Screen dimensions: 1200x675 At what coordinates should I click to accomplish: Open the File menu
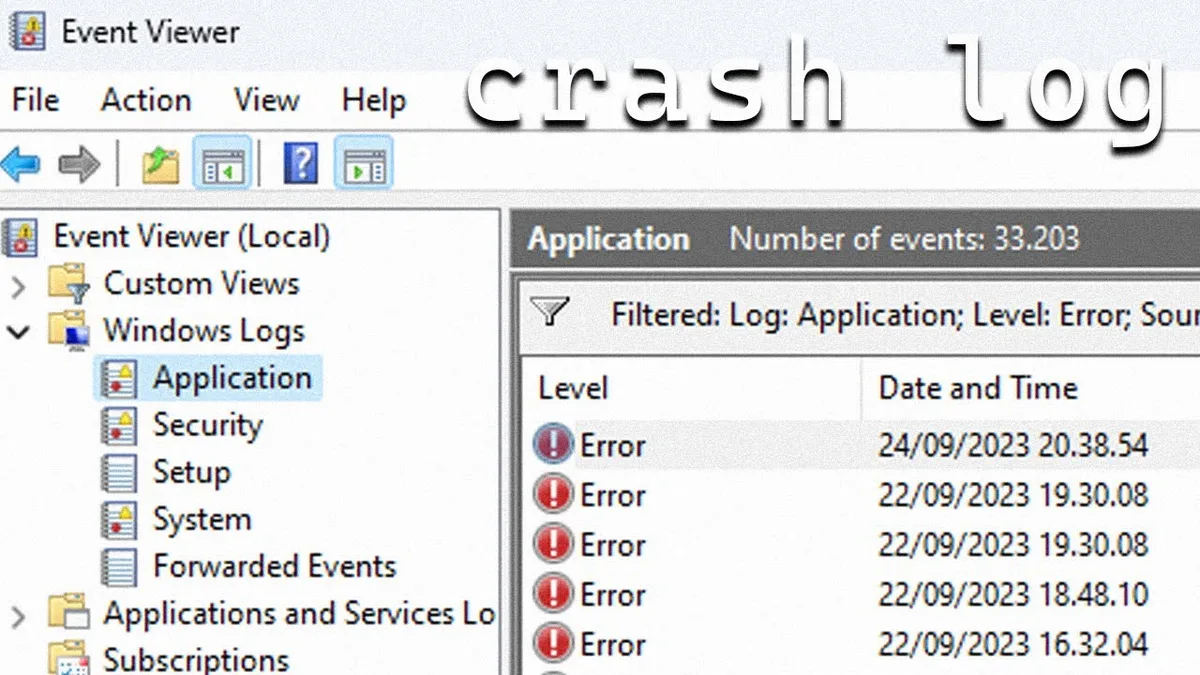[36, 100]
